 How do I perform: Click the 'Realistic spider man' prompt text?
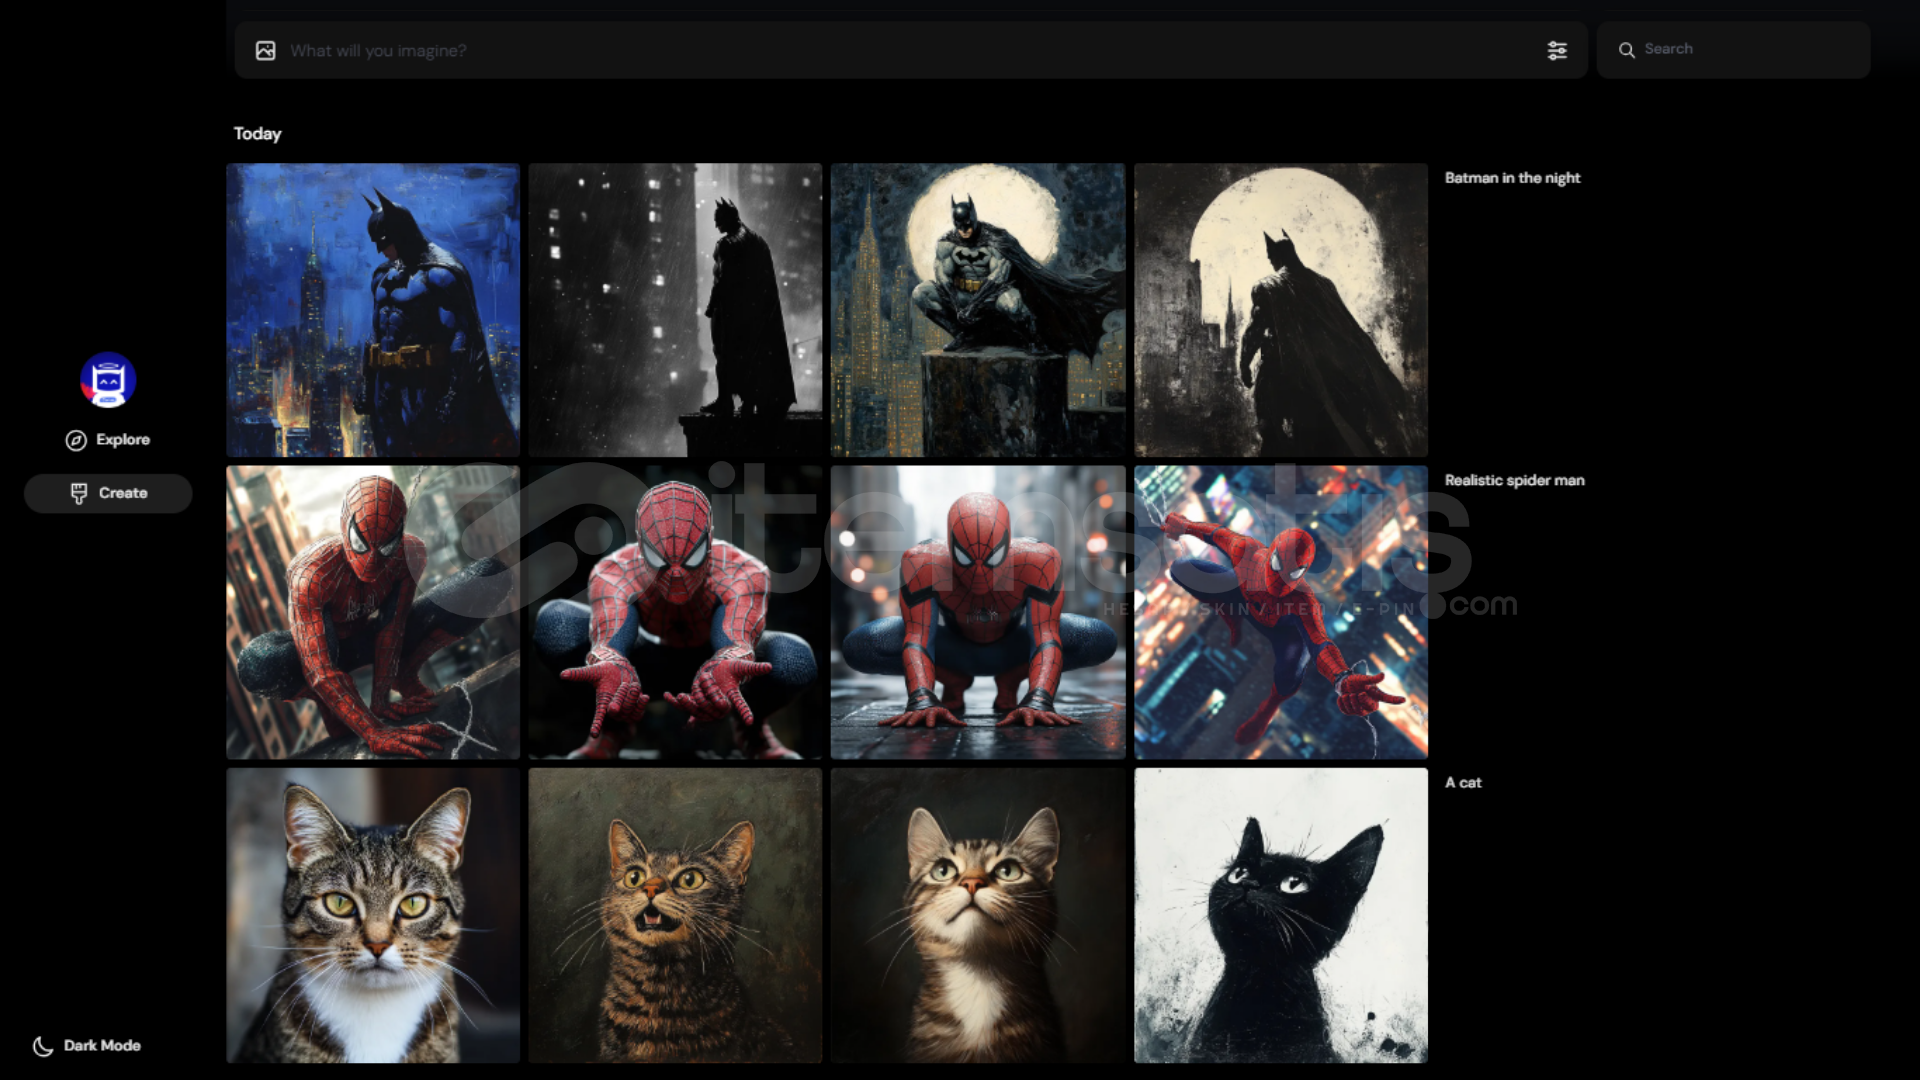click(1514, 481)
